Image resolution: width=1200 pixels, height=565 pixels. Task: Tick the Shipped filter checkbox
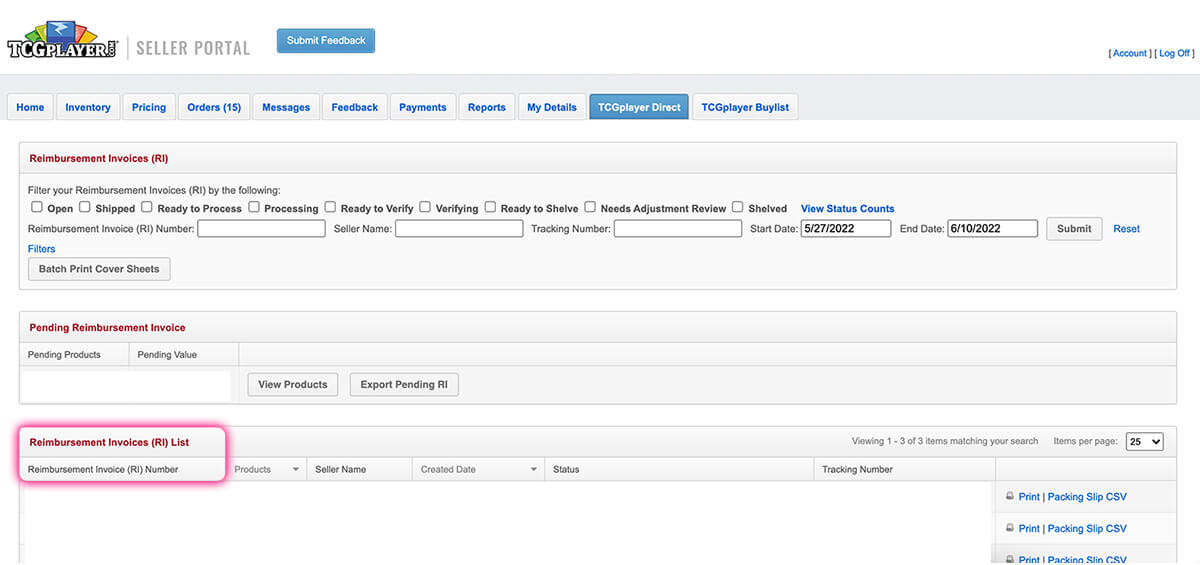(x=85, y=208)
